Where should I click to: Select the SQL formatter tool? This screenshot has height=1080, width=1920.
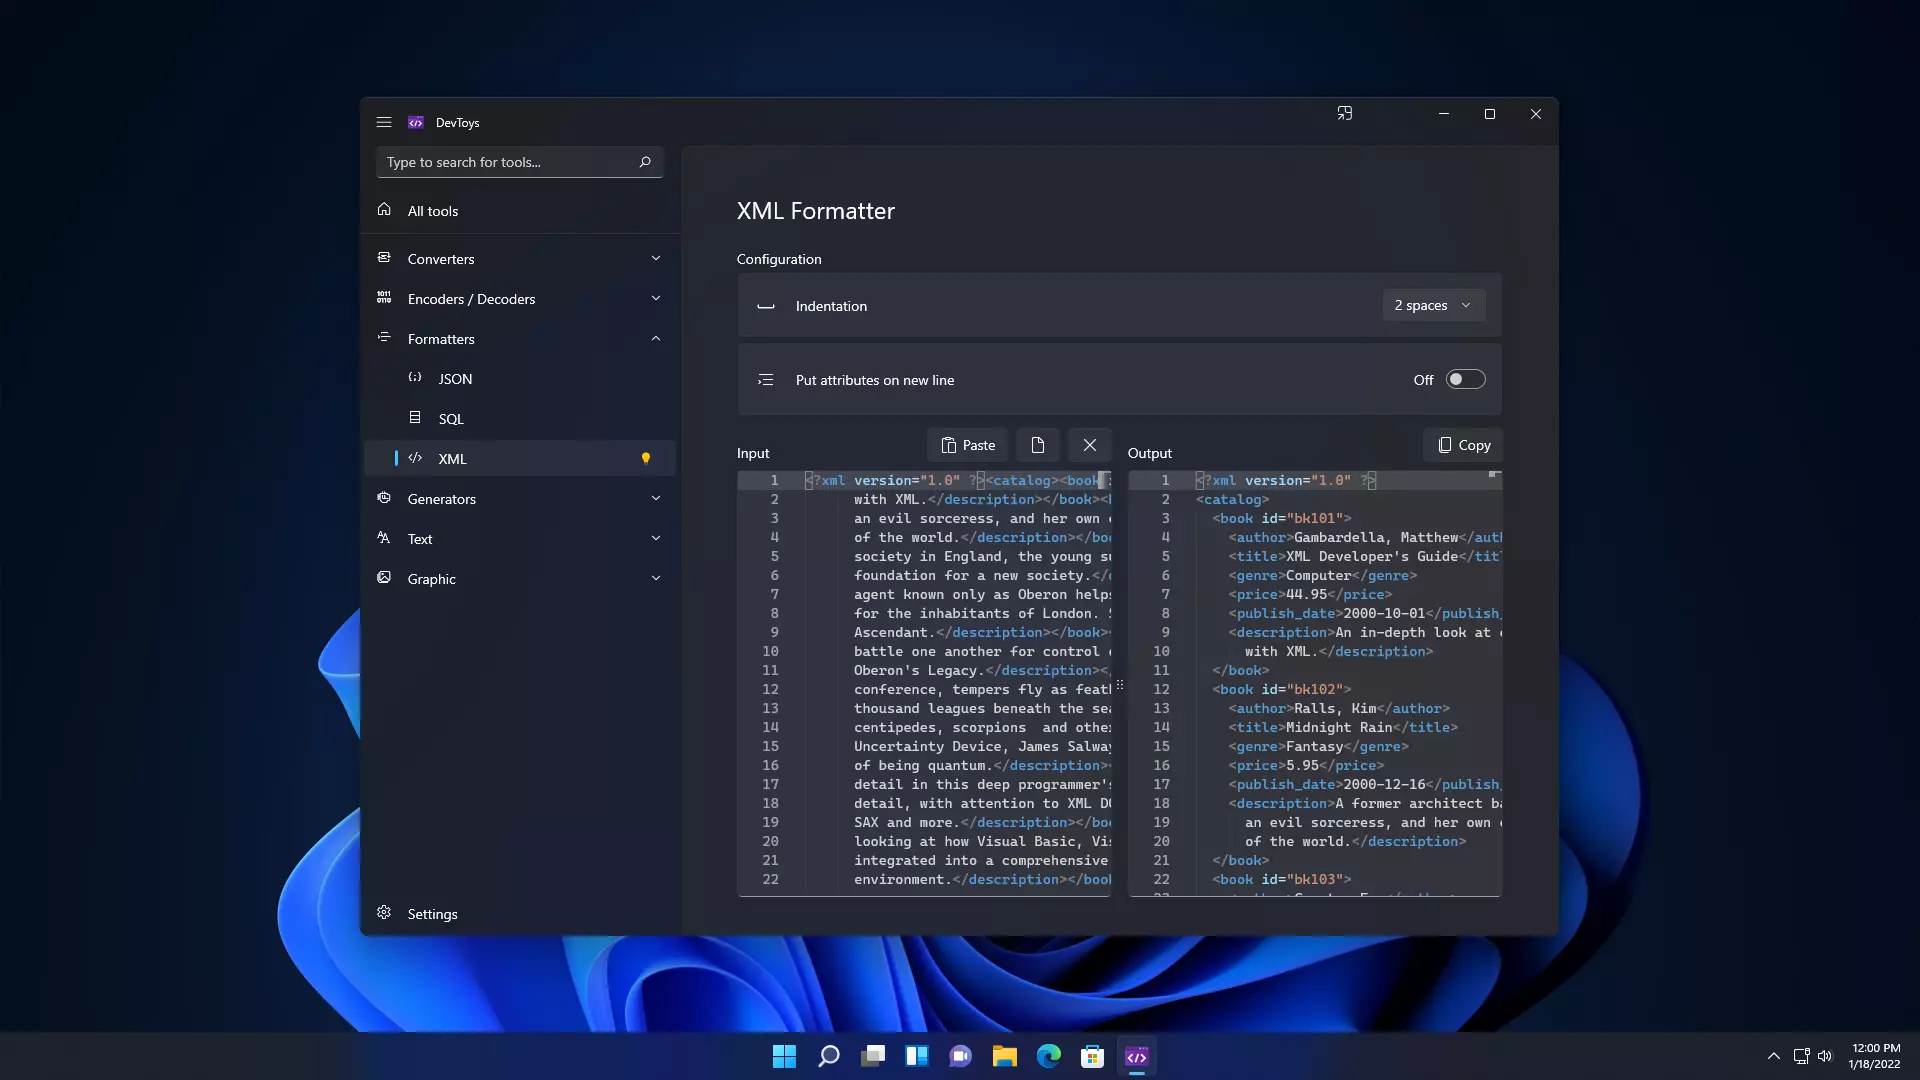click(452, 418)
